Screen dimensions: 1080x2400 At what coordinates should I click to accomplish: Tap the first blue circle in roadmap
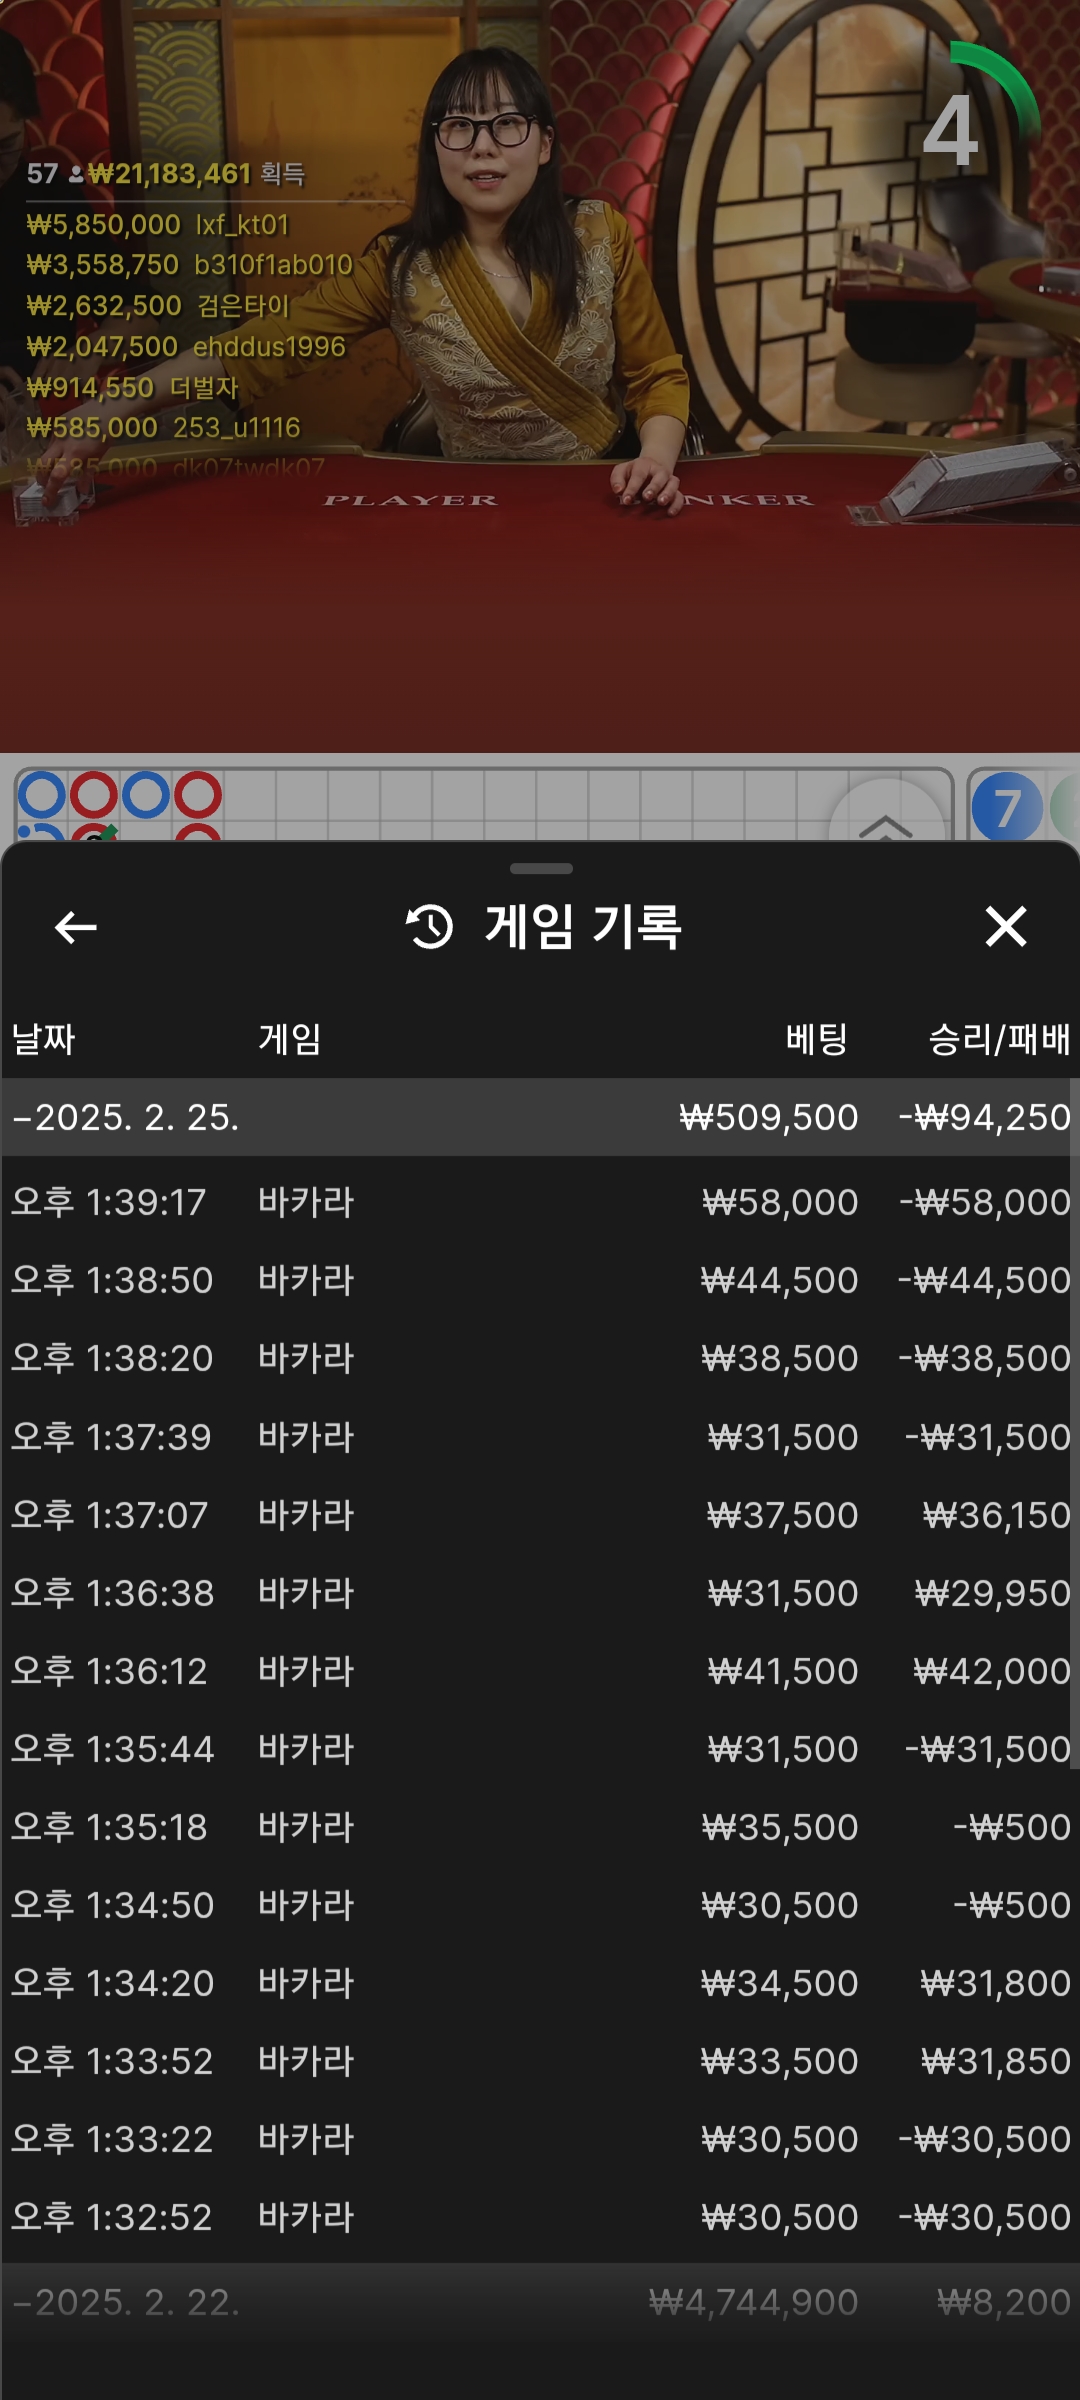point(42,795)
